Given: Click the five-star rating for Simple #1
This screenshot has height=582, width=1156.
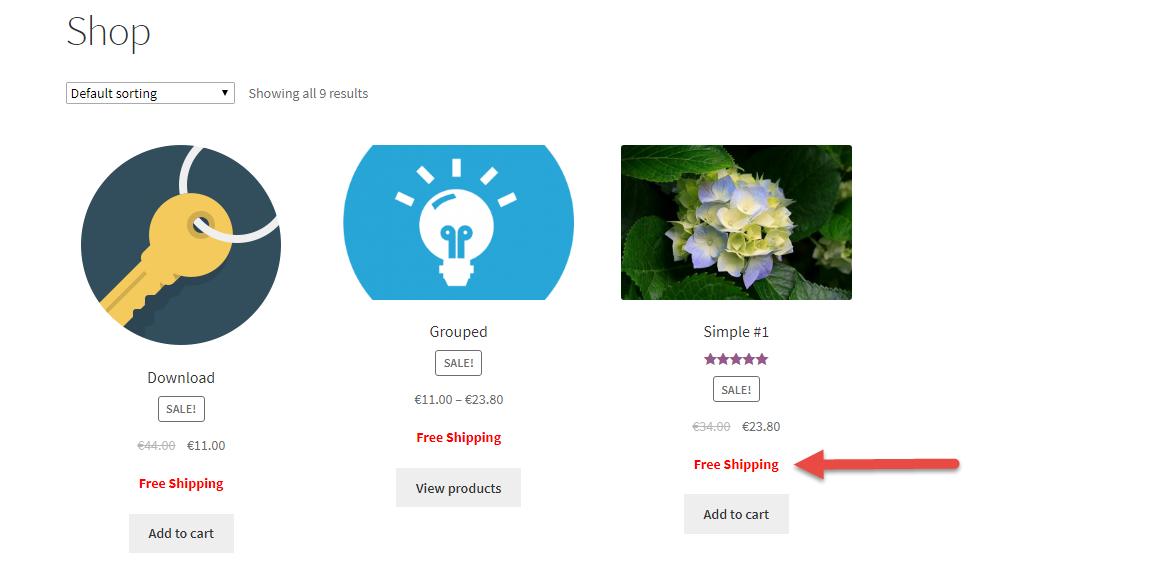Looking at the screenshot, I should (736, 359).
